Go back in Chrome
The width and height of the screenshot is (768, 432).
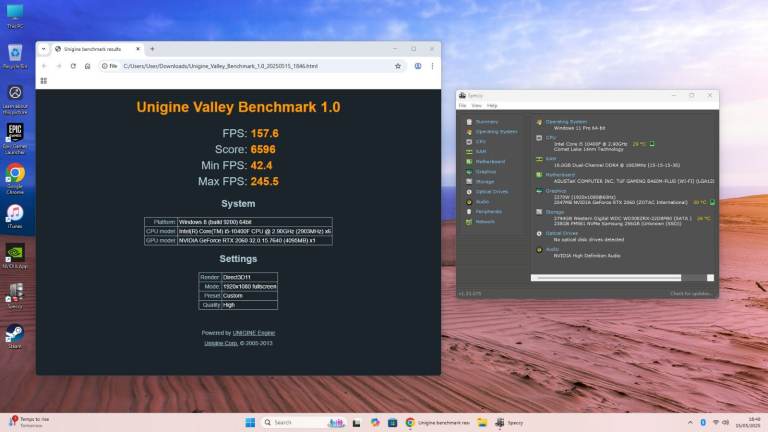tap(44, 66)
